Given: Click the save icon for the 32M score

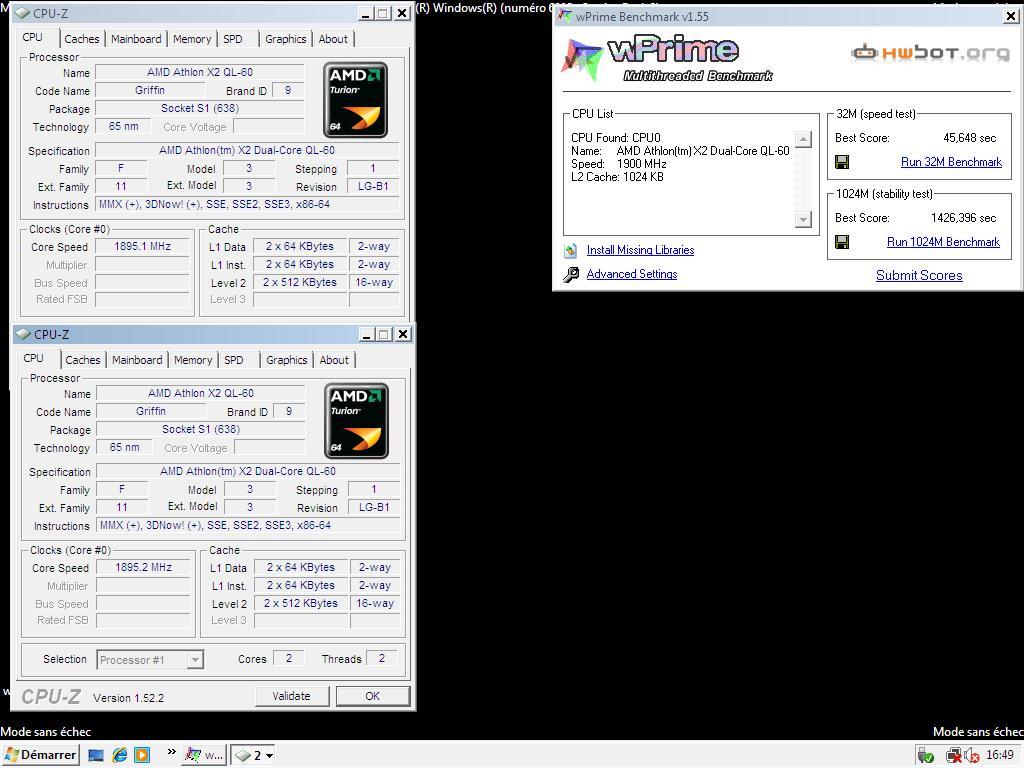Looking at the screenshot, I should 842,162.
